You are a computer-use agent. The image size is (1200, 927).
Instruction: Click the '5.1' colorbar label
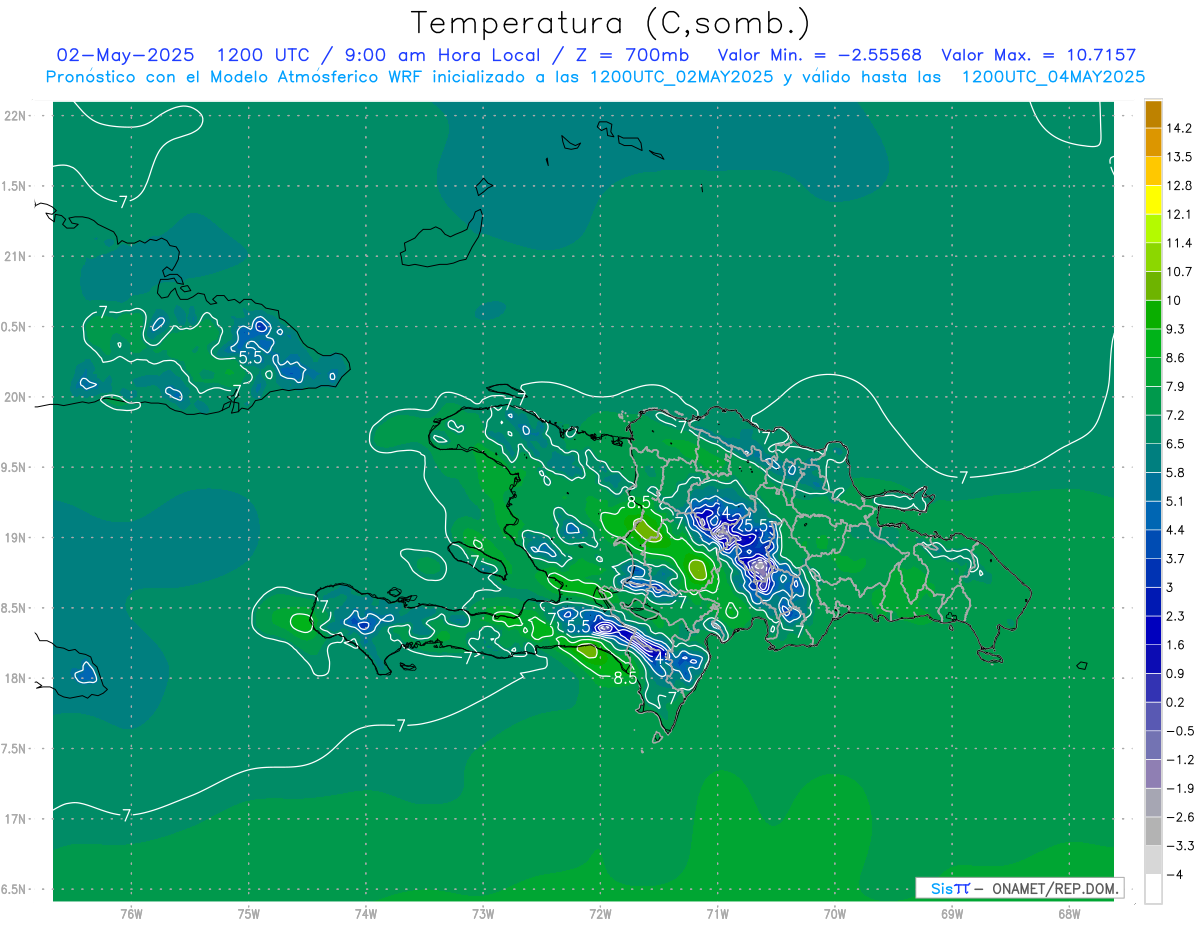pyautogui.click(x=1175, y=501)
